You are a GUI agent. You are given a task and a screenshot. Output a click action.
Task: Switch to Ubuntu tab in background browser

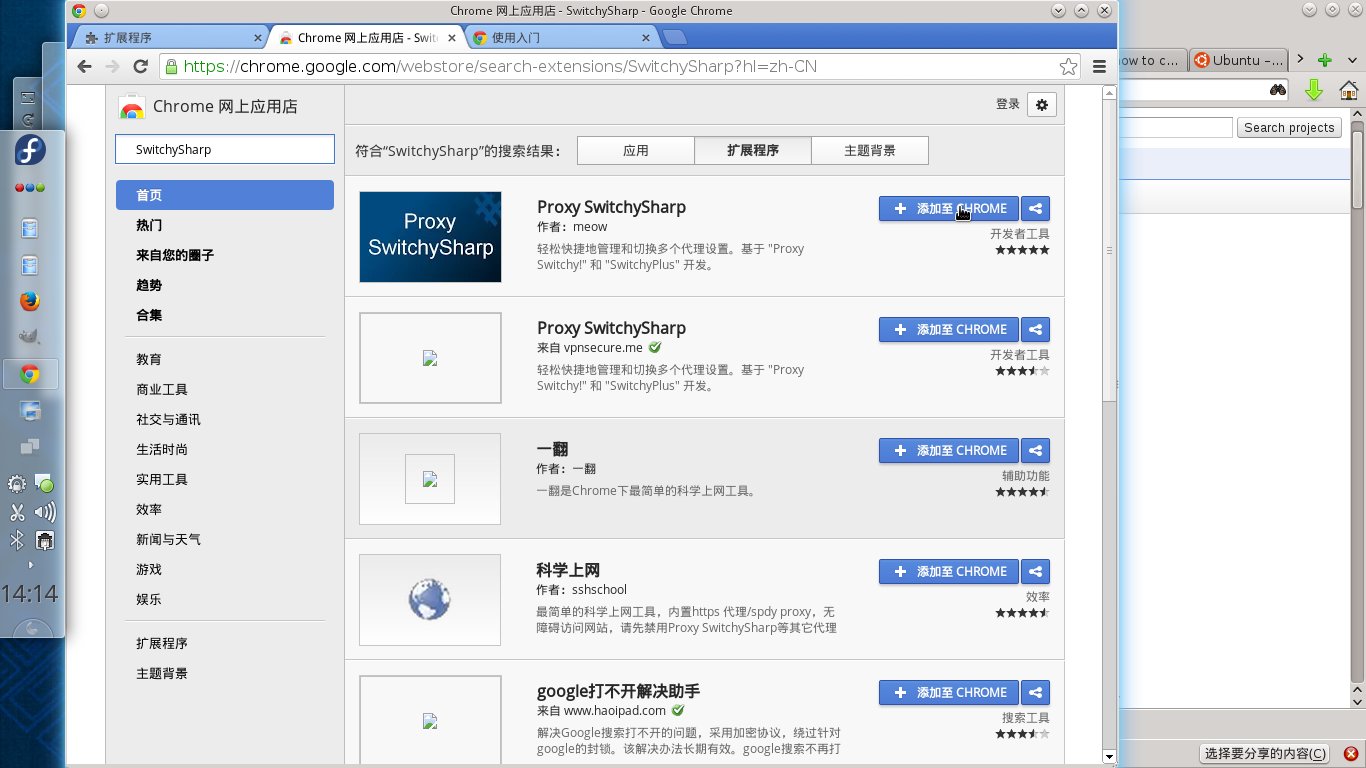(1238, 60)
